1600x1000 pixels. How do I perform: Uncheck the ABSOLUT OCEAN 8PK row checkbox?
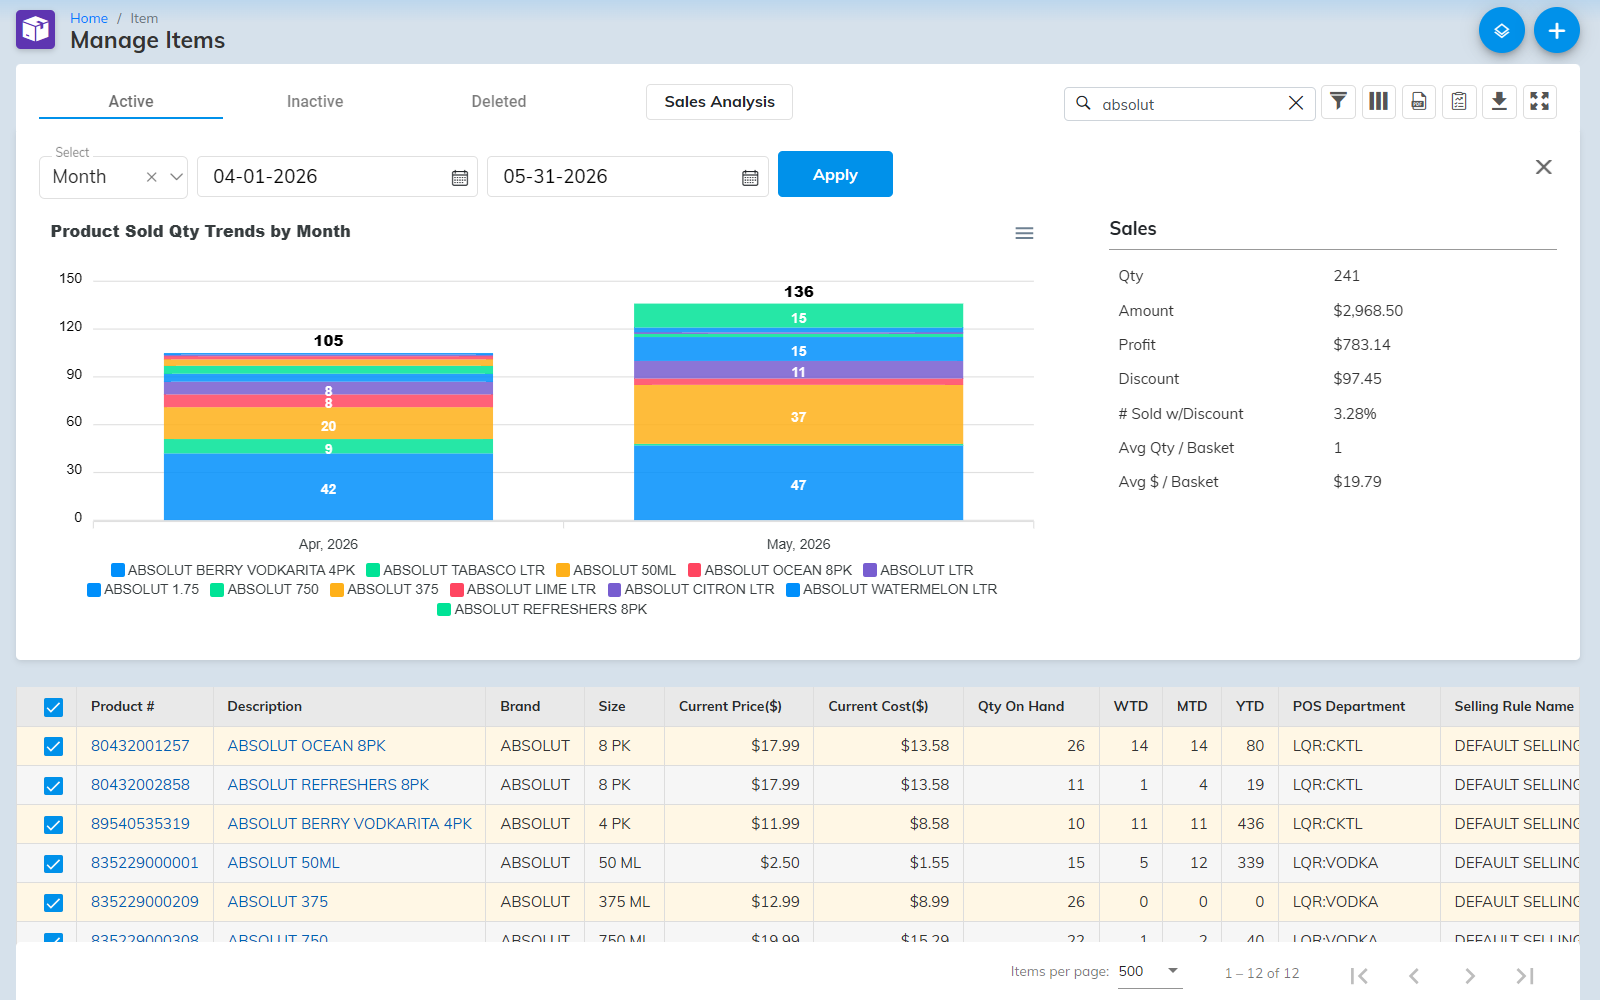click(x=54, y=746)
